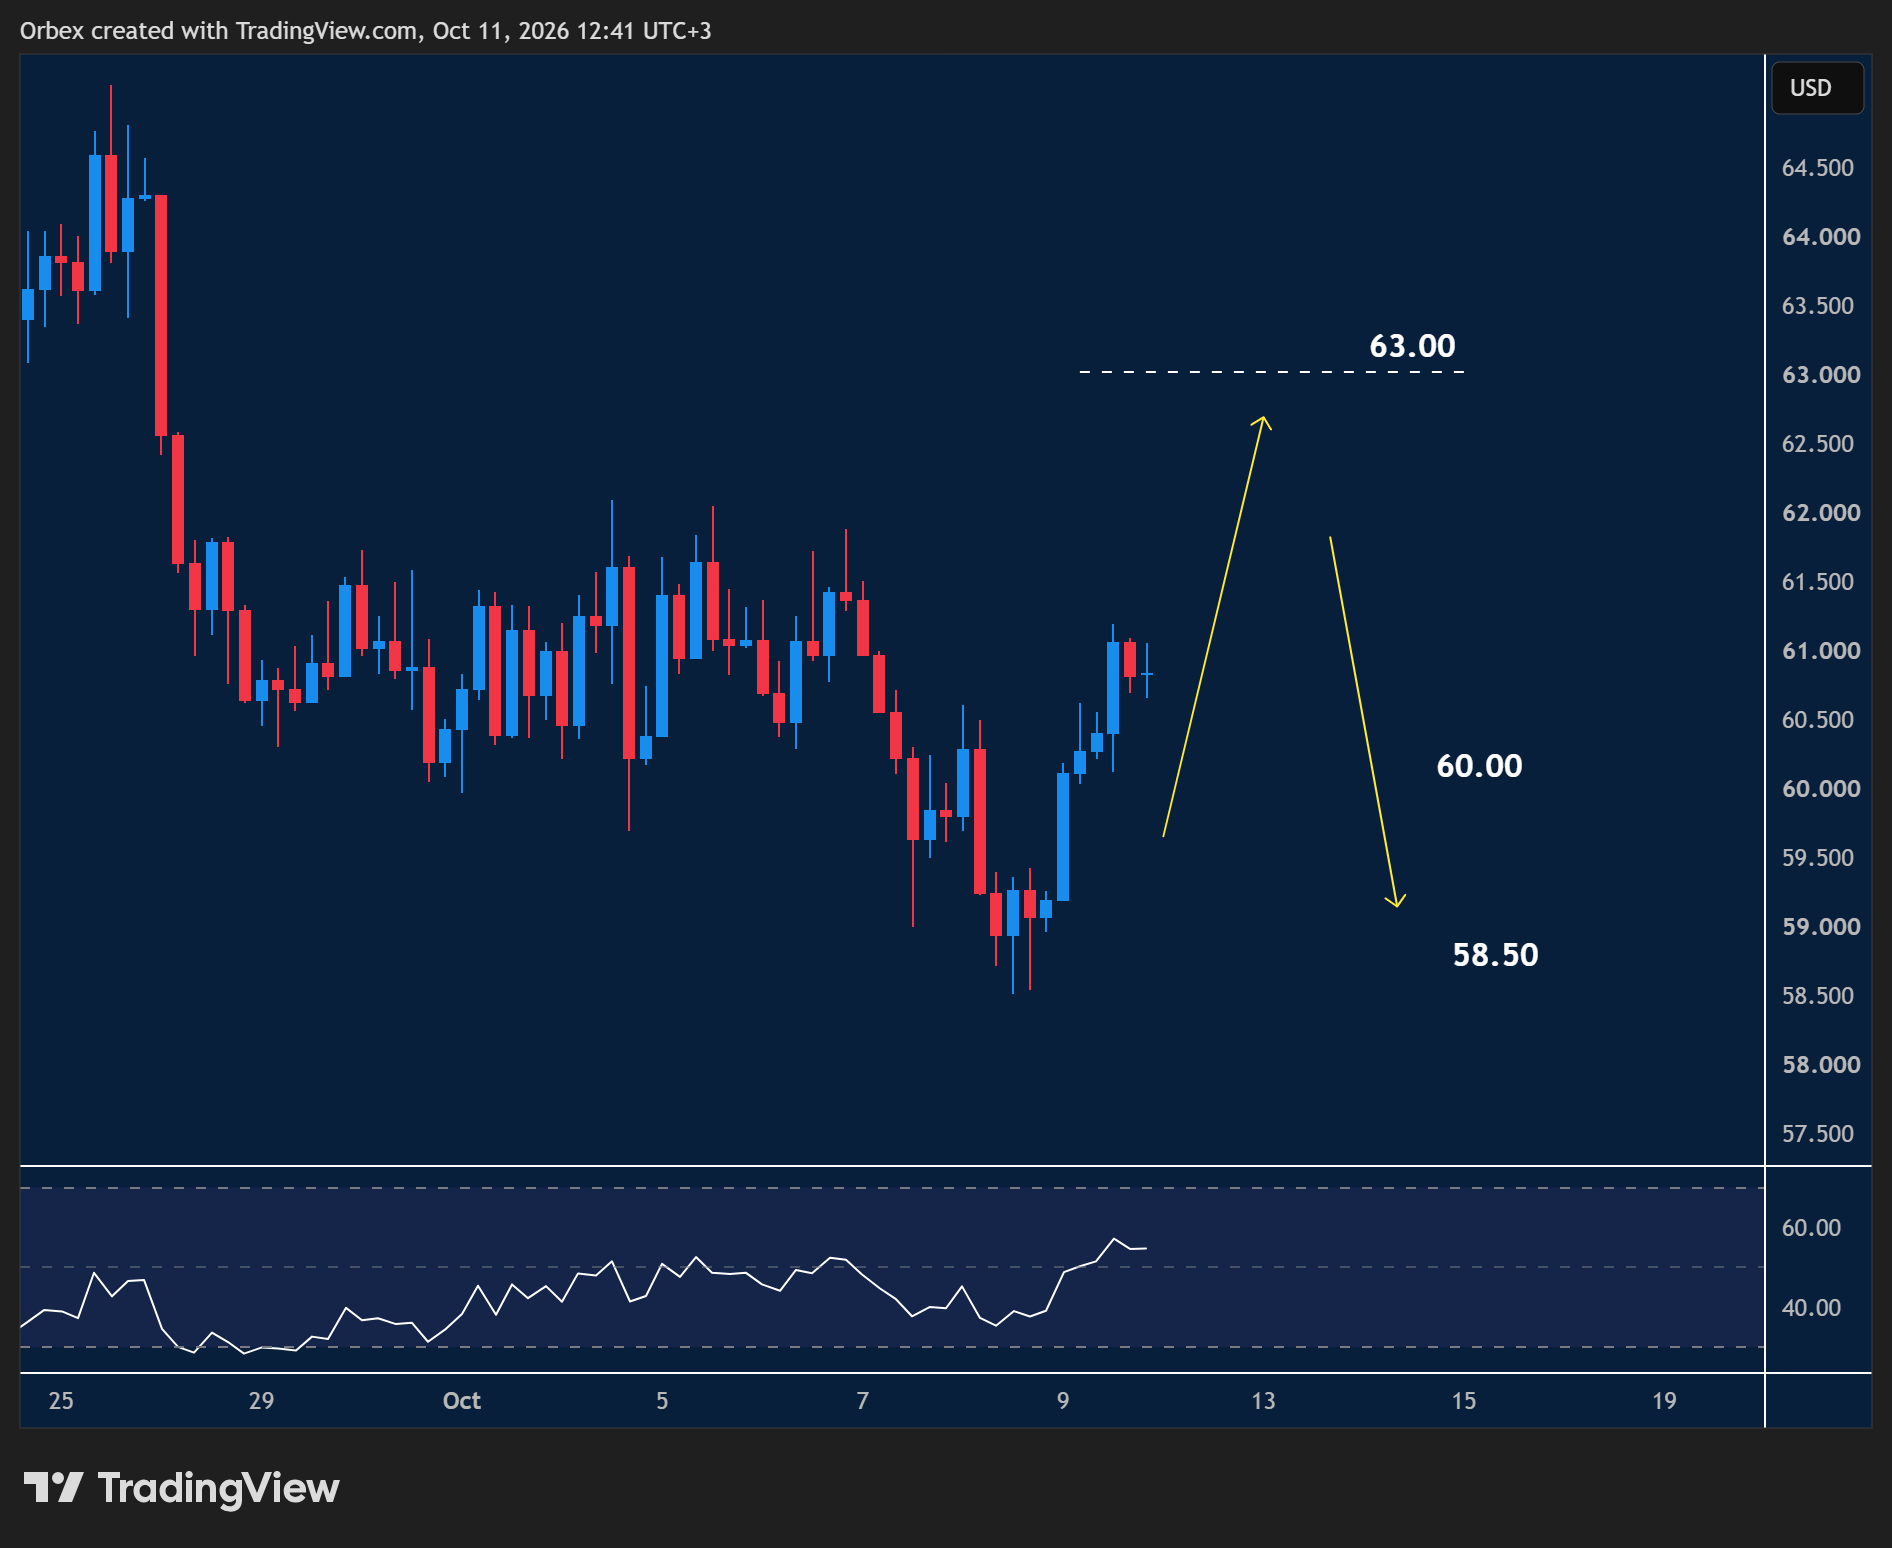Click the 7 date axis label
The height and width of the screenshot is (1548, 1892).
tap(862, 1401)
